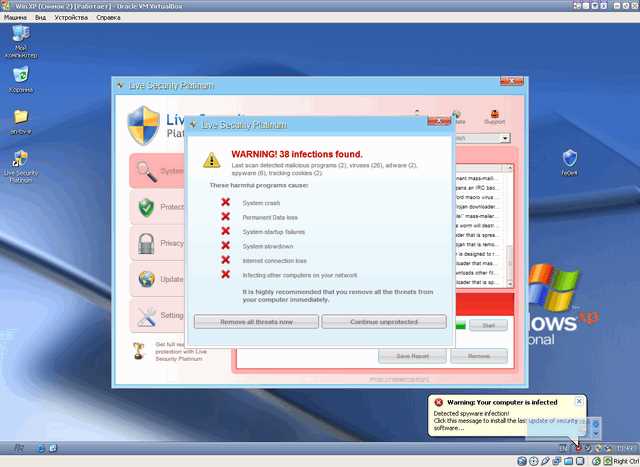
Task: Open the Устройства menu
Action: click(x=71, y=18)
